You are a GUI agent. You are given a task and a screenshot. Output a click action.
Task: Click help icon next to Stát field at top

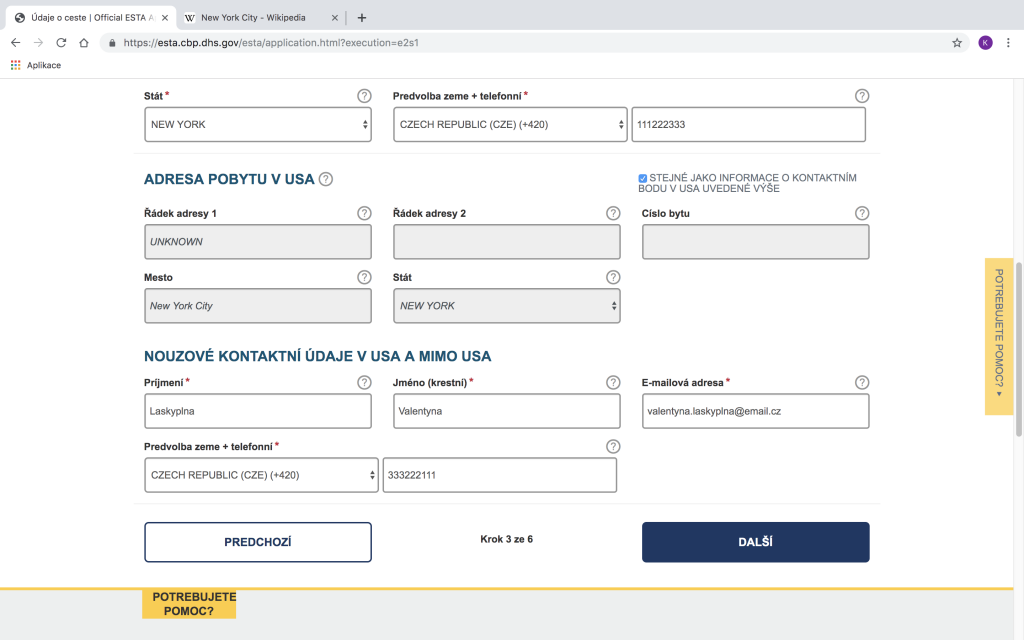pyautogui.click(x=364, y=96)
